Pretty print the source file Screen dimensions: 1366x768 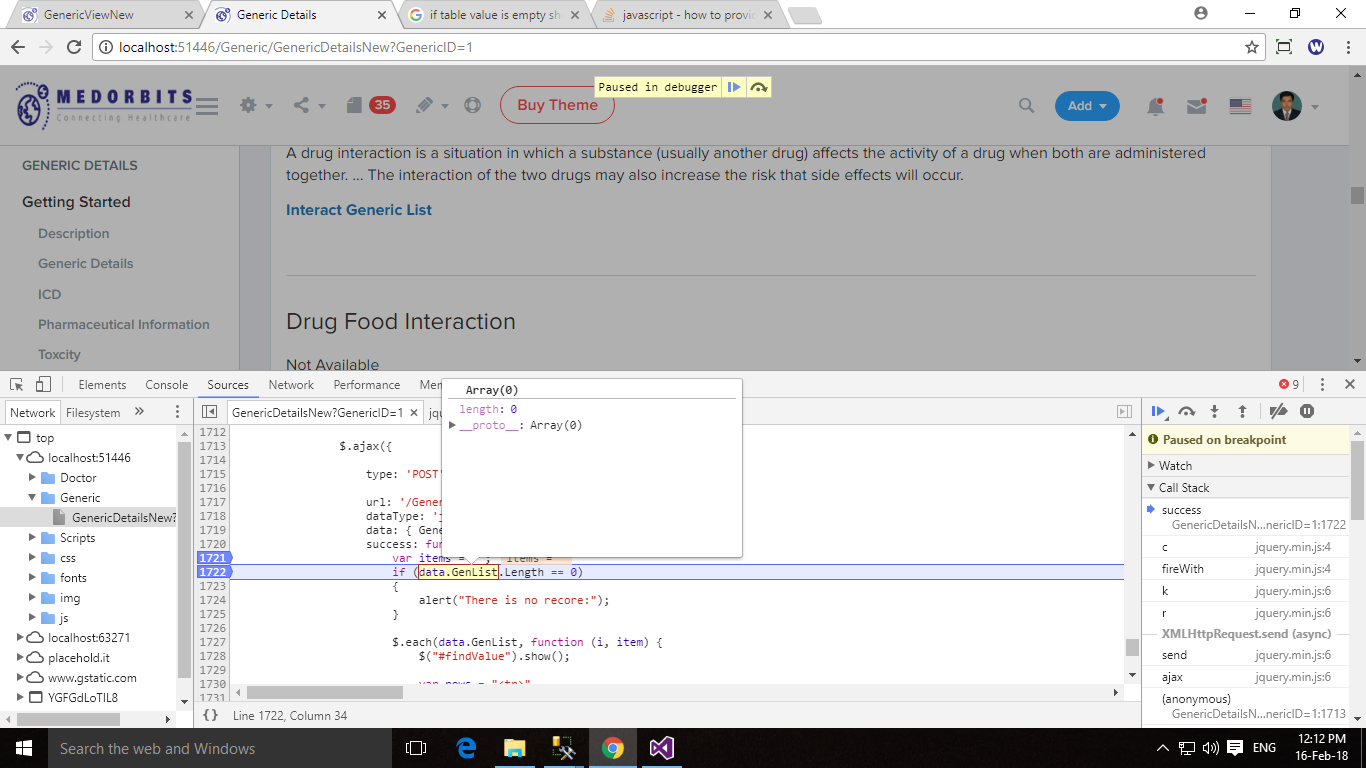pyautogui.click(x=210, y=716)
